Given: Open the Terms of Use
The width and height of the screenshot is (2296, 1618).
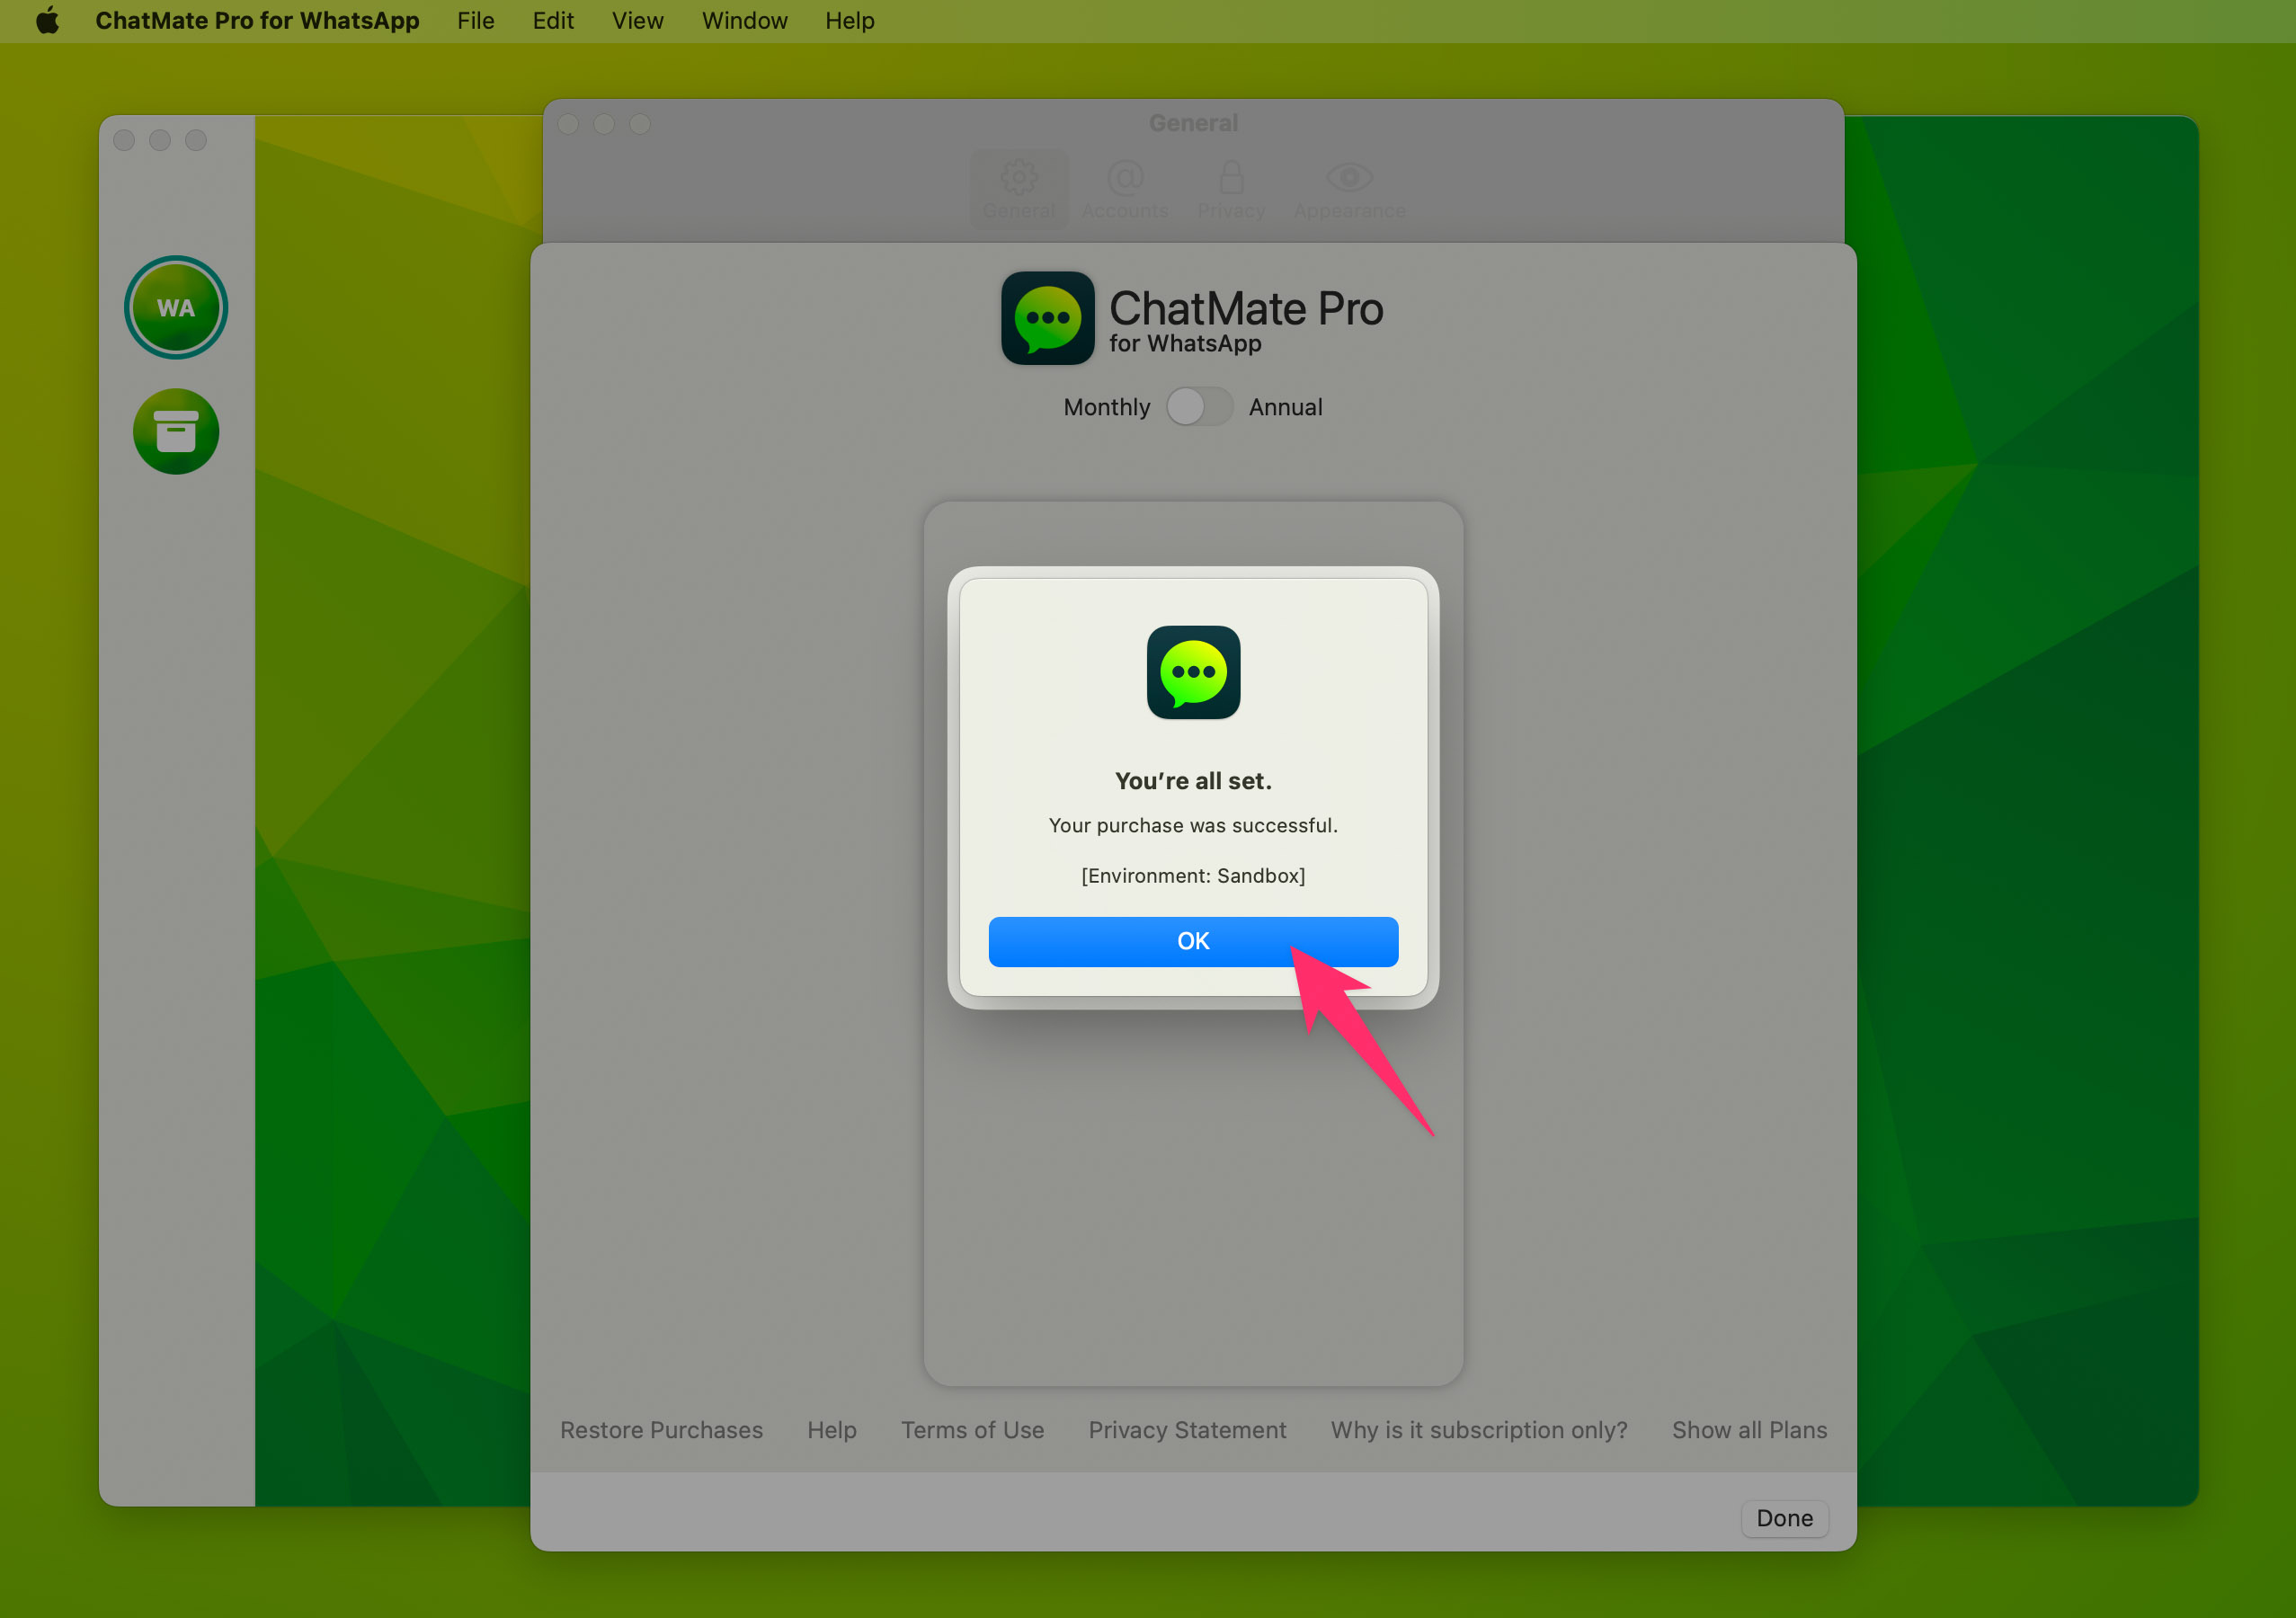Looking at the screenshot, I should [973, 1430].
